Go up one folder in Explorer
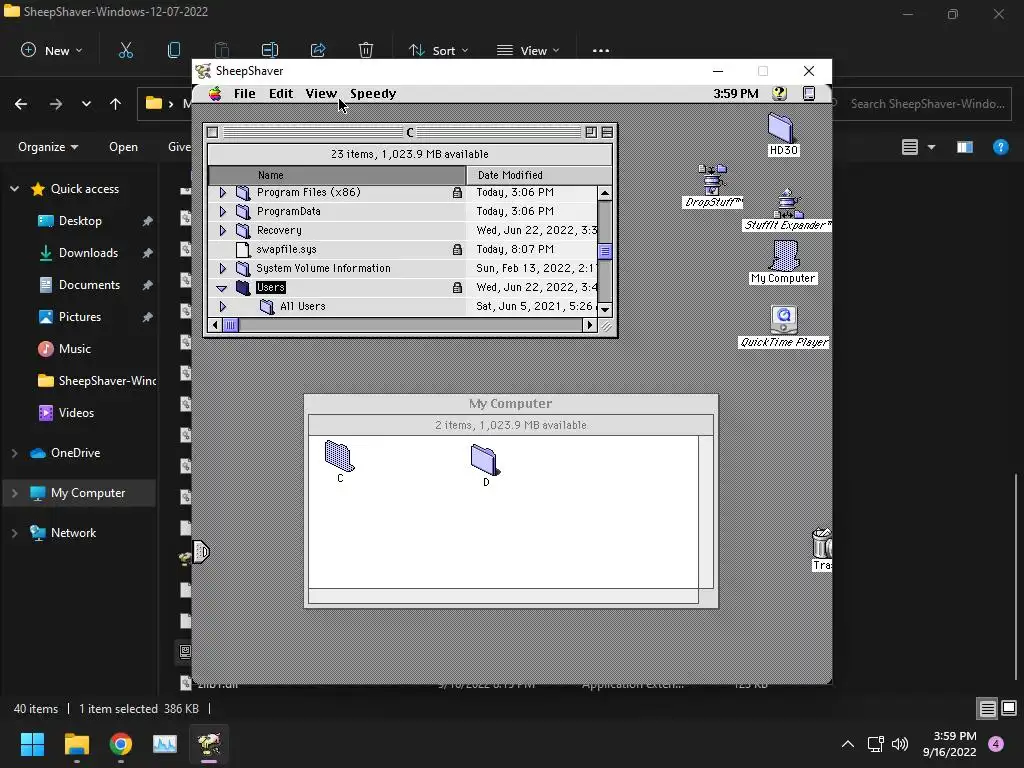 pos(116,104)
